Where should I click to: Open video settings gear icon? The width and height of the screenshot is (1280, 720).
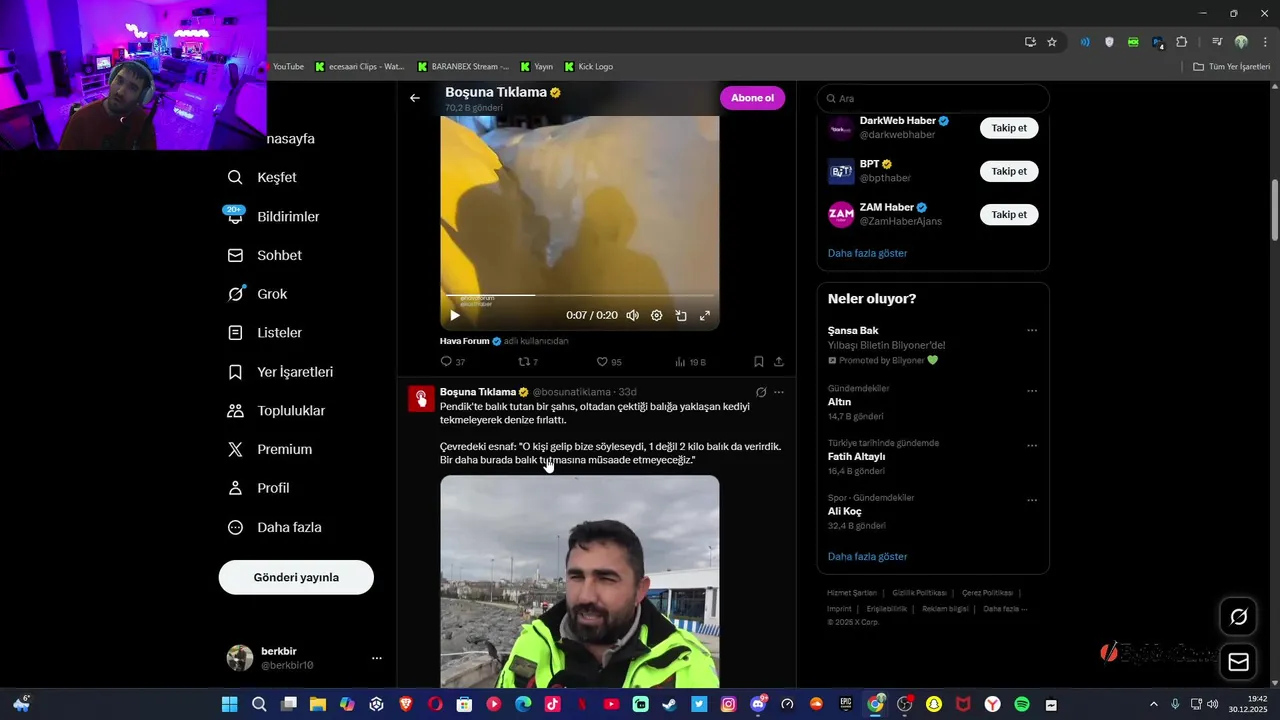tap(657, 315)
